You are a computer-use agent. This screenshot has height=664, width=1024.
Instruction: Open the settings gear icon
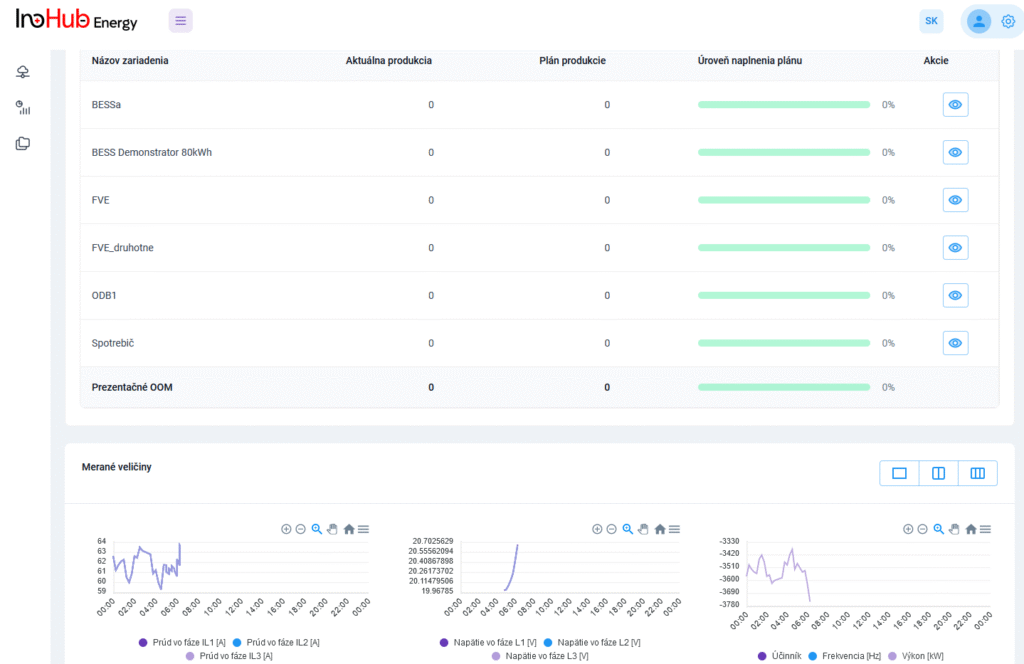[x=1007, y=21]
